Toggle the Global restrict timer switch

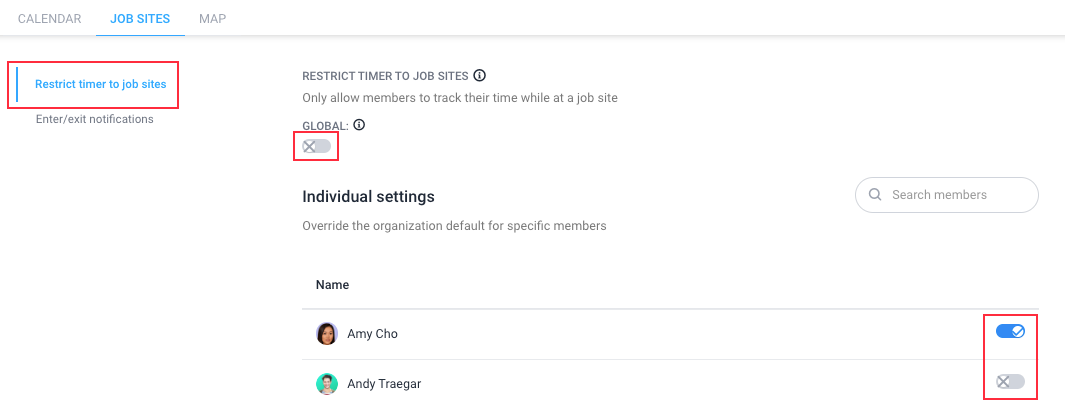(317, 146)
